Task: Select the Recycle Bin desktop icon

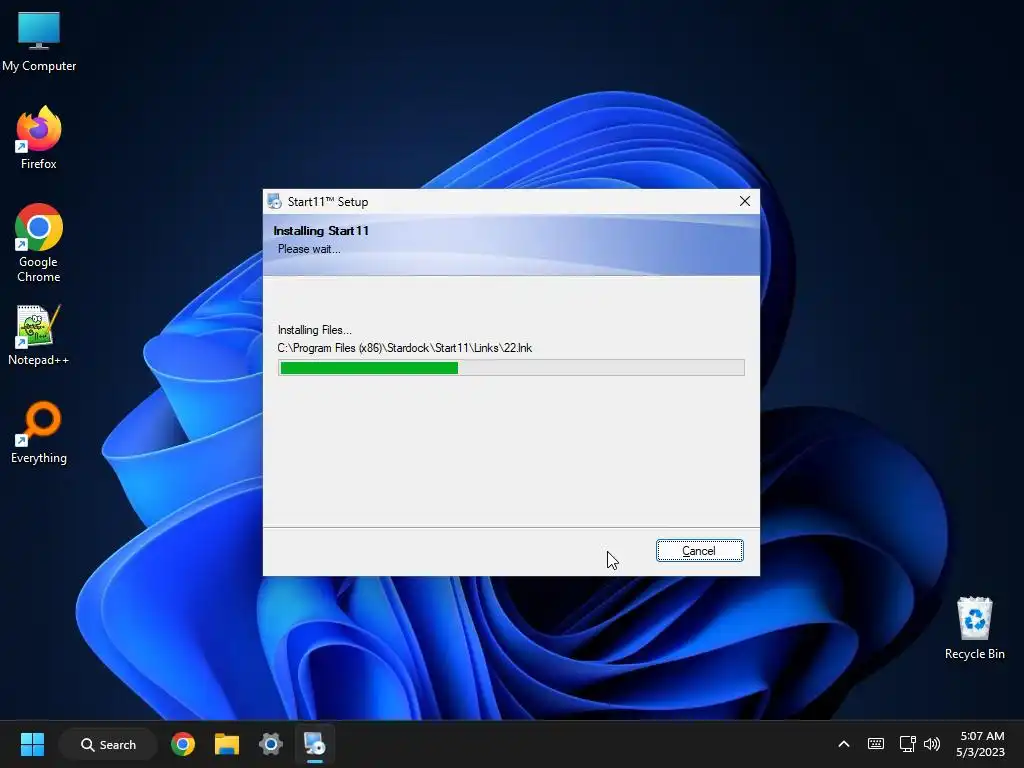Action: 974,628
